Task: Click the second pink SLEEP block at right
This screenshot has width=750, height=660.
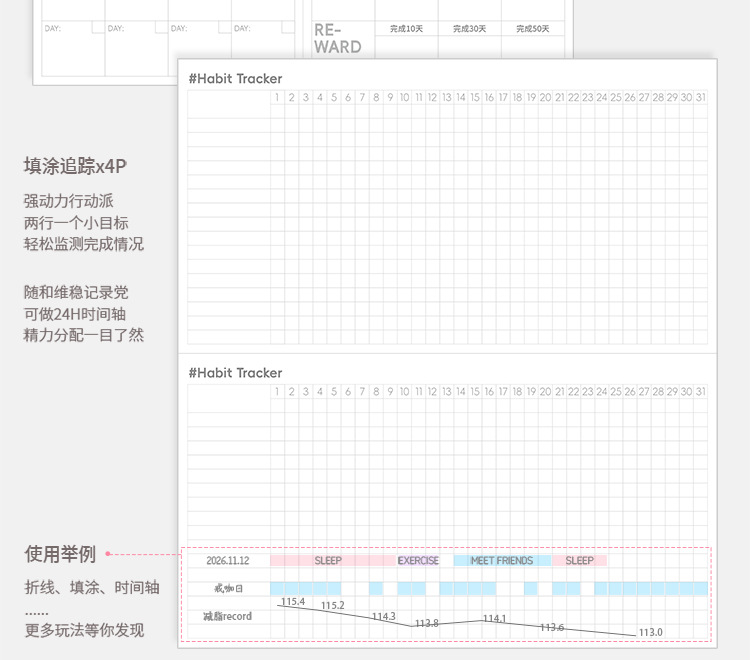Action: click(580, 561)
